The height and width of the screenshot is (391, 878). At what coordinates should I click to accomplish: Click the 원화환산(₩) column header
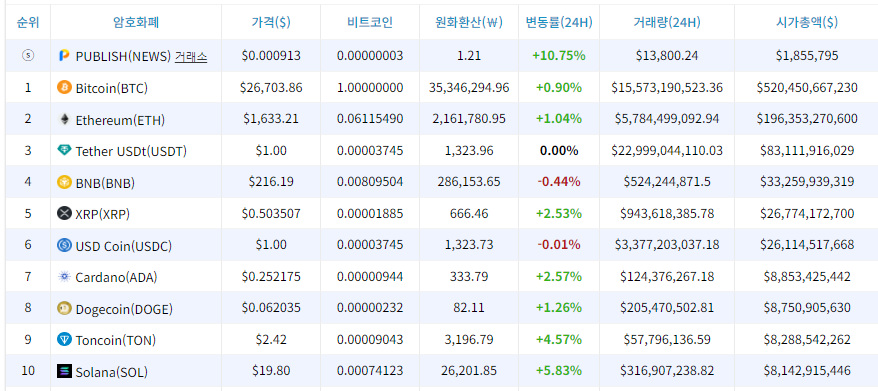point(469,22)
